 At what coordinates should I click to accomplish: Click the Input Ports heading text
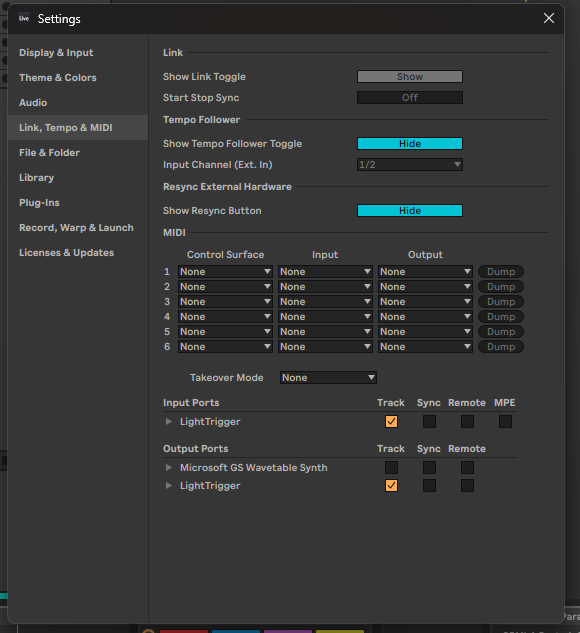coord(191,403)
